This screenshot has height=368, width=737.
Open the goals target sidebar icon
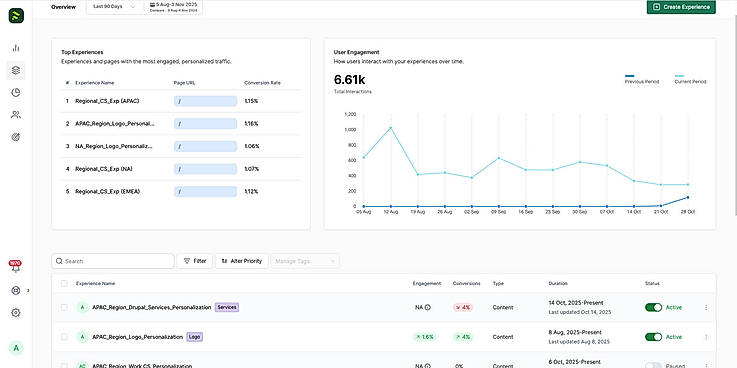pos(16,137)
